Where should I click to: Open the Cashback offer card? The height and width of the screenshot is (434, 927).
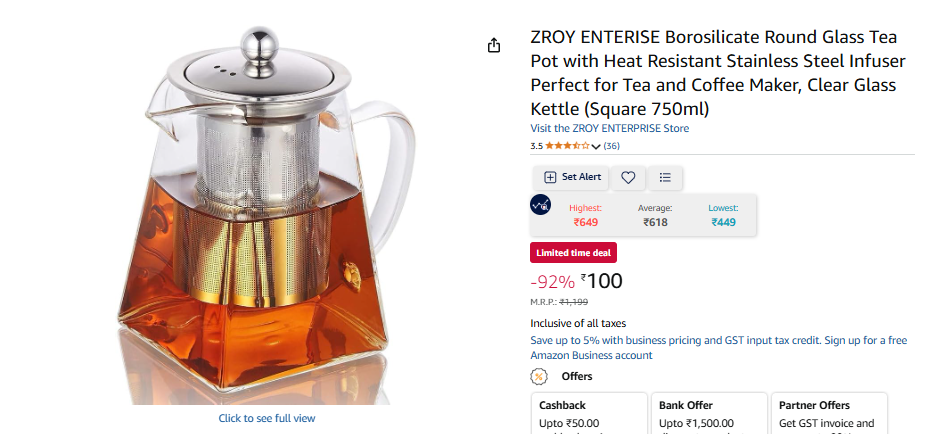pyautogui.click(x=589, y=413)
